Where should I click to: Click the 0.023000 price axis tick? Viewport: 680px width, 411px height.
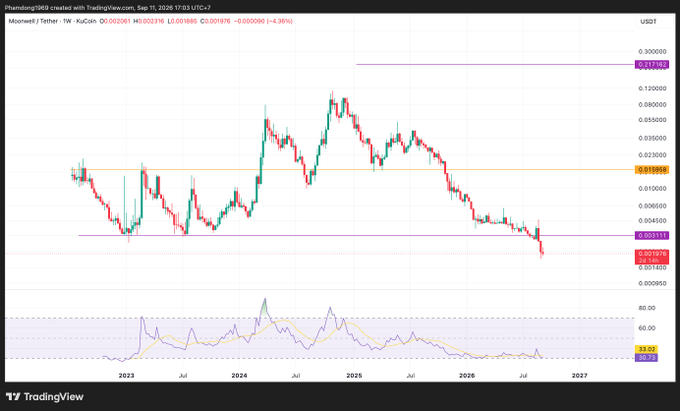click(x=652, y=155)
